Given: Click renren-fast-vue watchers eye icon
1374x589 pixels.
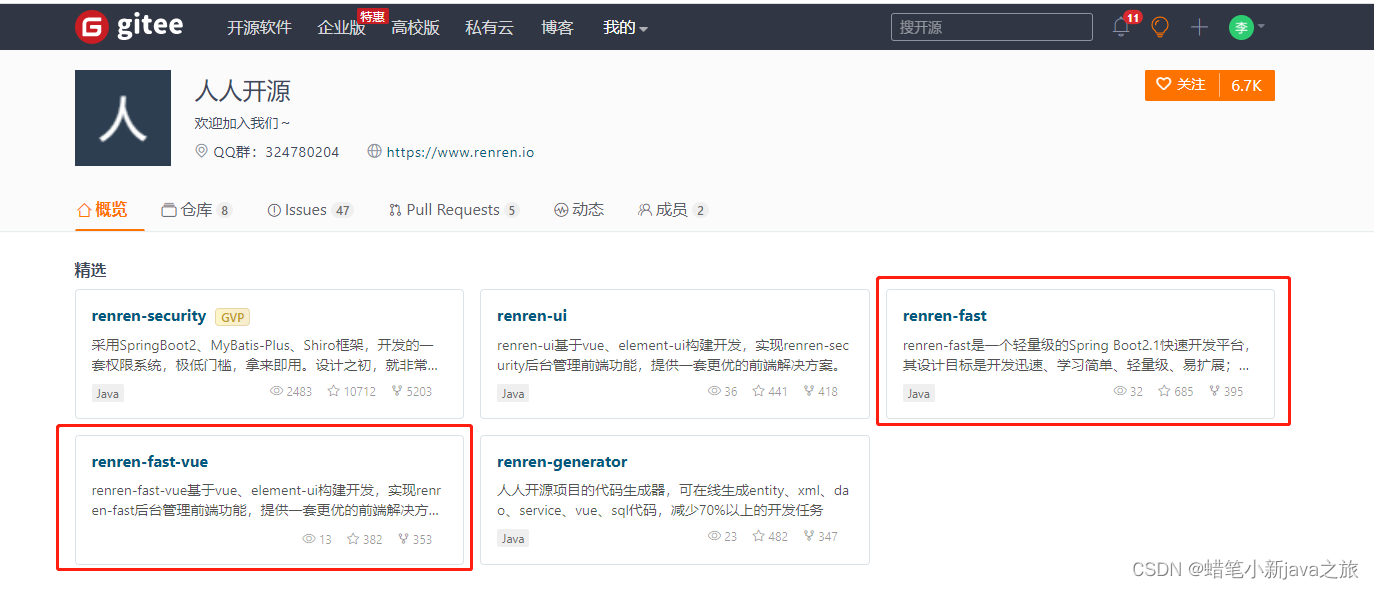Looking at the screenshot, I should tap(309, 538).
